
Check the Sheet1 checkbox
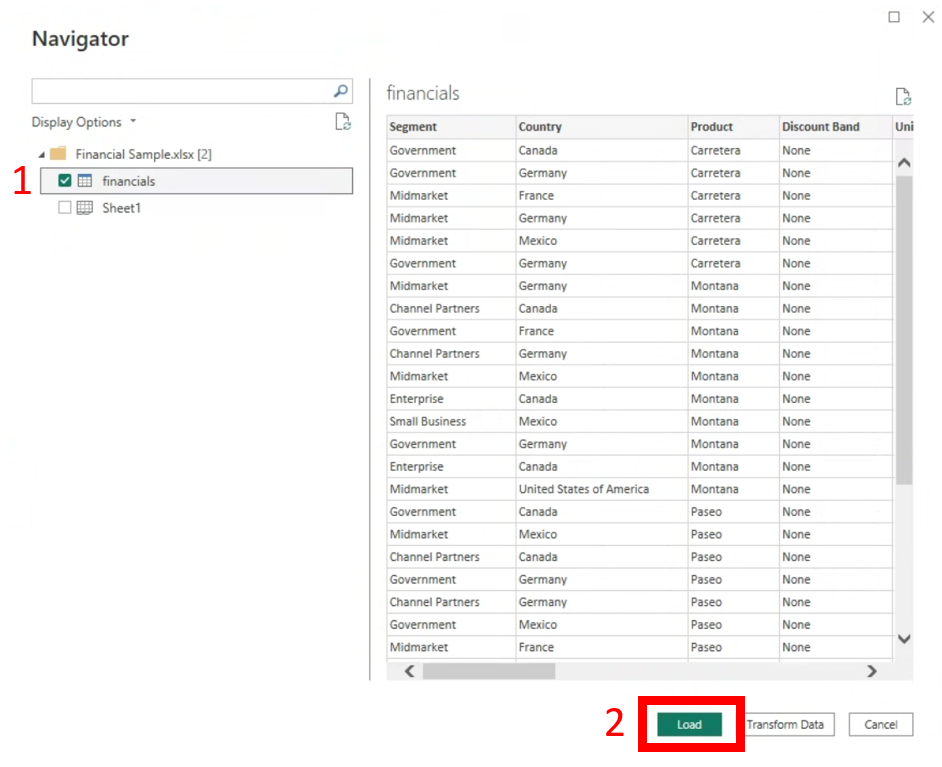click(65, 208)
